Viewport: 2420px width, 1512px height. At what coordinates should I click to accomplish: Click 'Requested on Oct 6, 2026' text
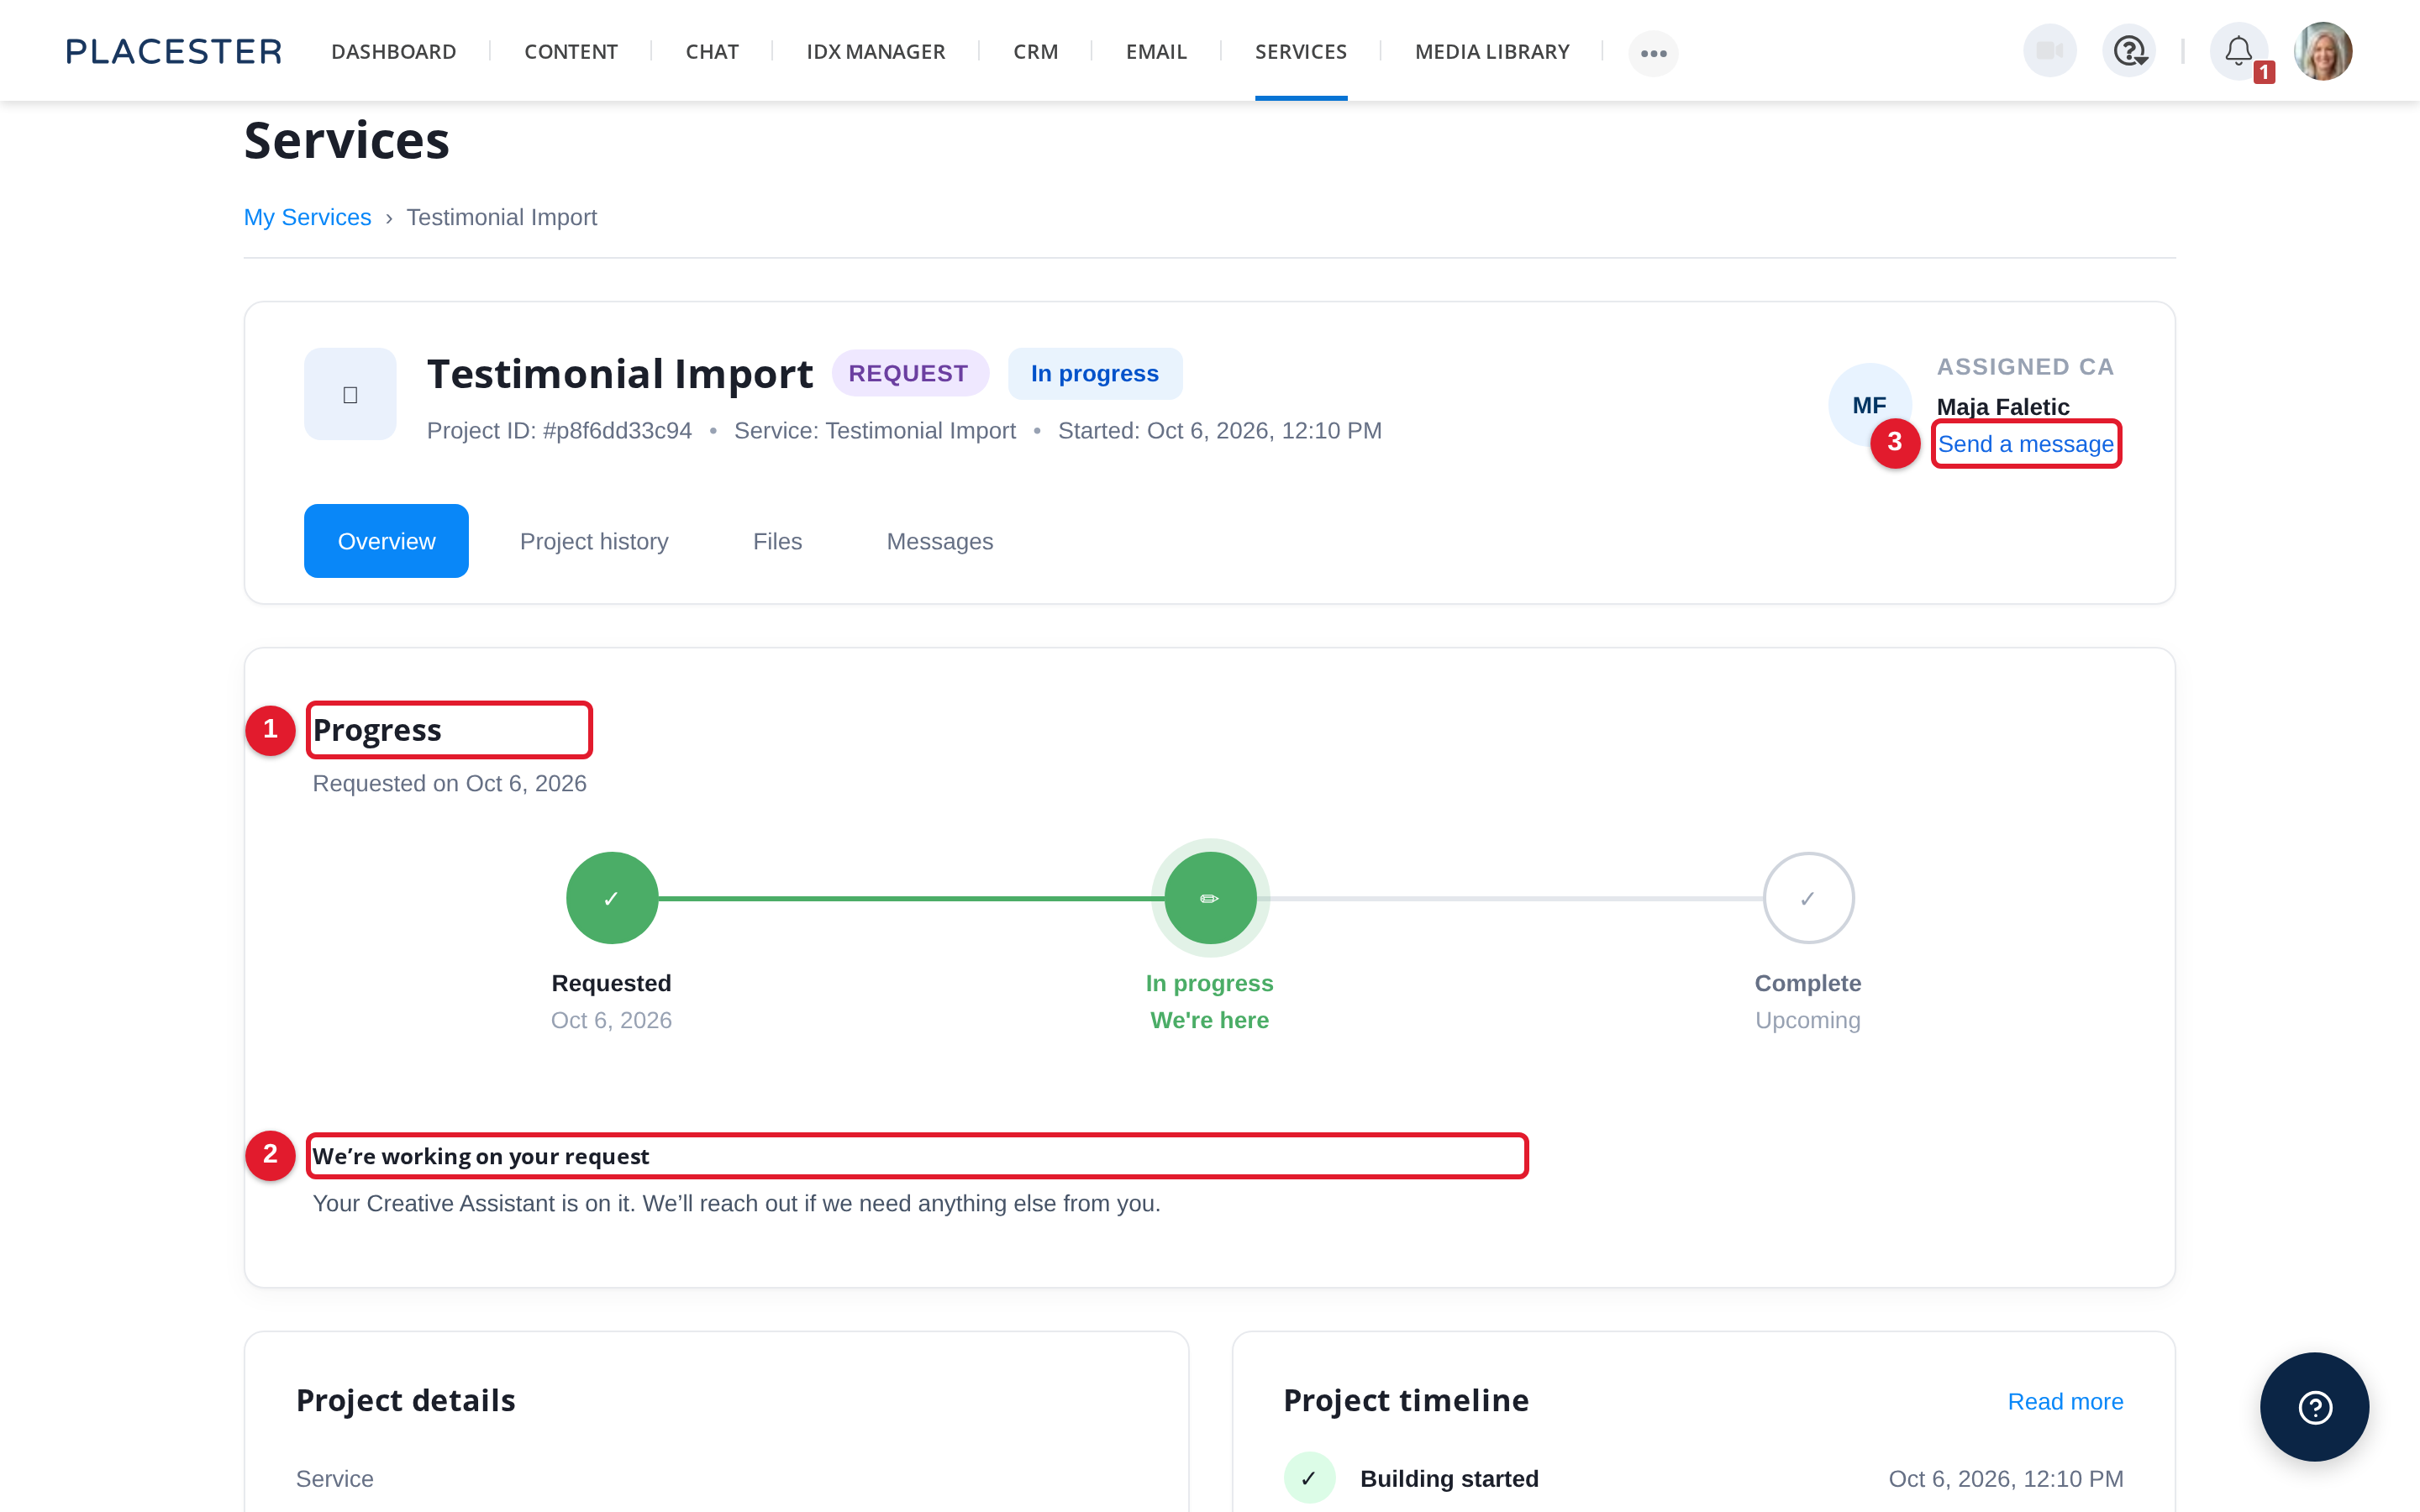pos(449,783)
